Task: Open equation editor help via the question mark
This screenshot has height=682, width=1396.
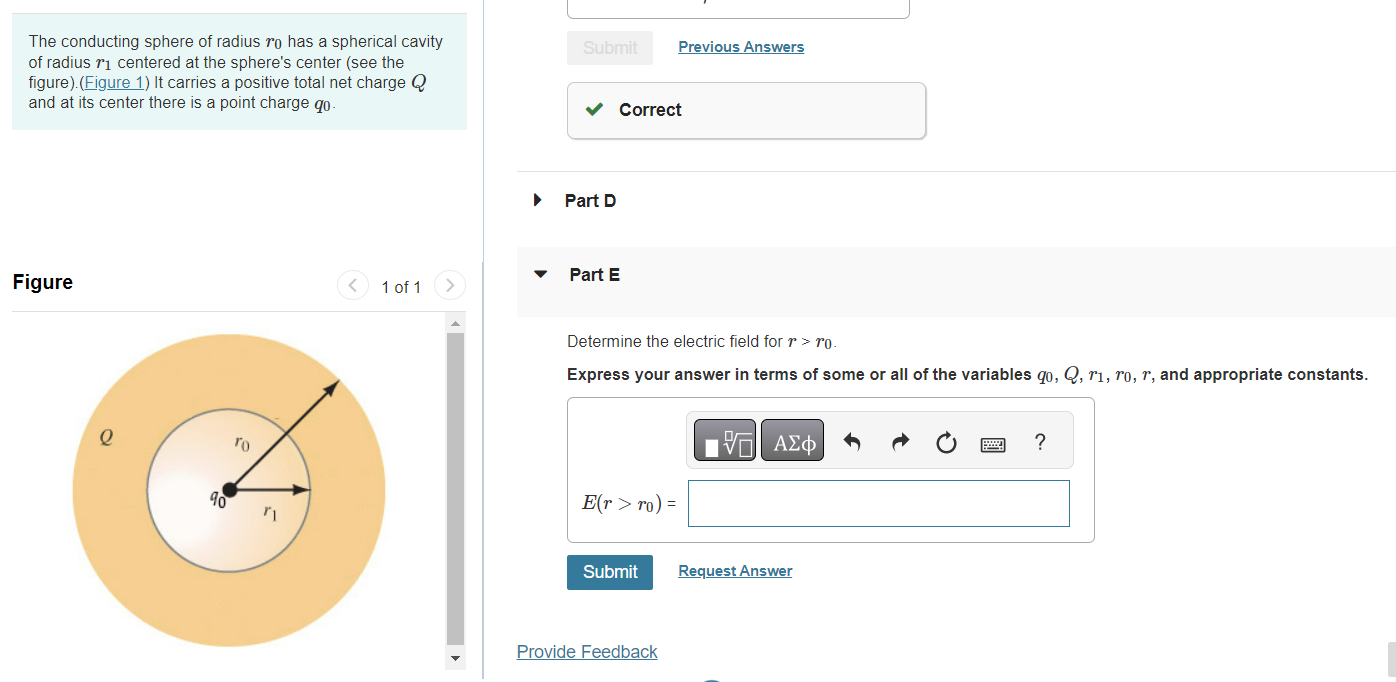Action: click(x=1040, y=441)
